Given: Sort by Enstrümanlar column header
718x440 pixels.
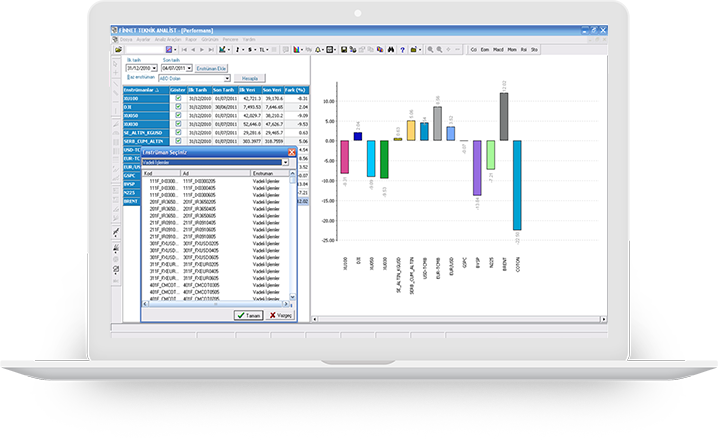Looking at the screenshot, I should coord(146,90).
